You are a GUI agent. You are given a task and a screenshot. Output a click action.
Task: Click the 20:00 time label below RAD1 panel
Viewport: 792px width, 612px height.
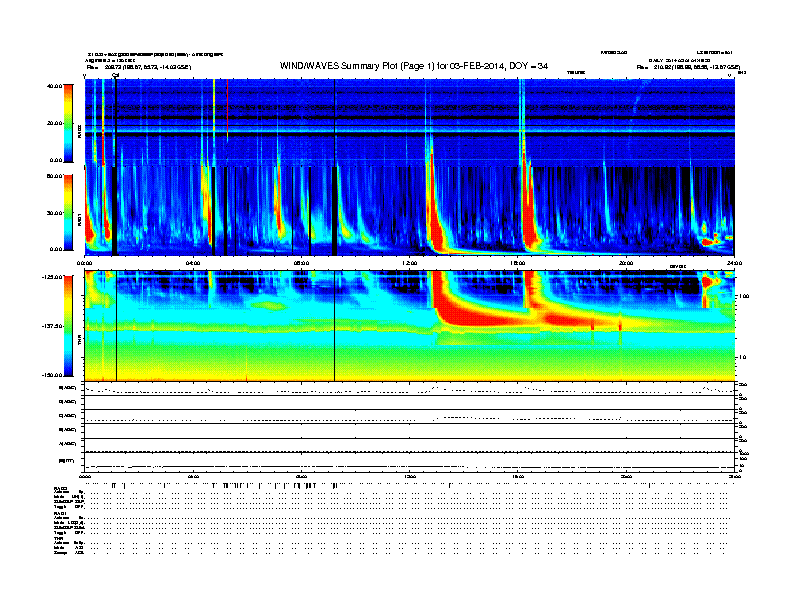[x=626, y=263]
